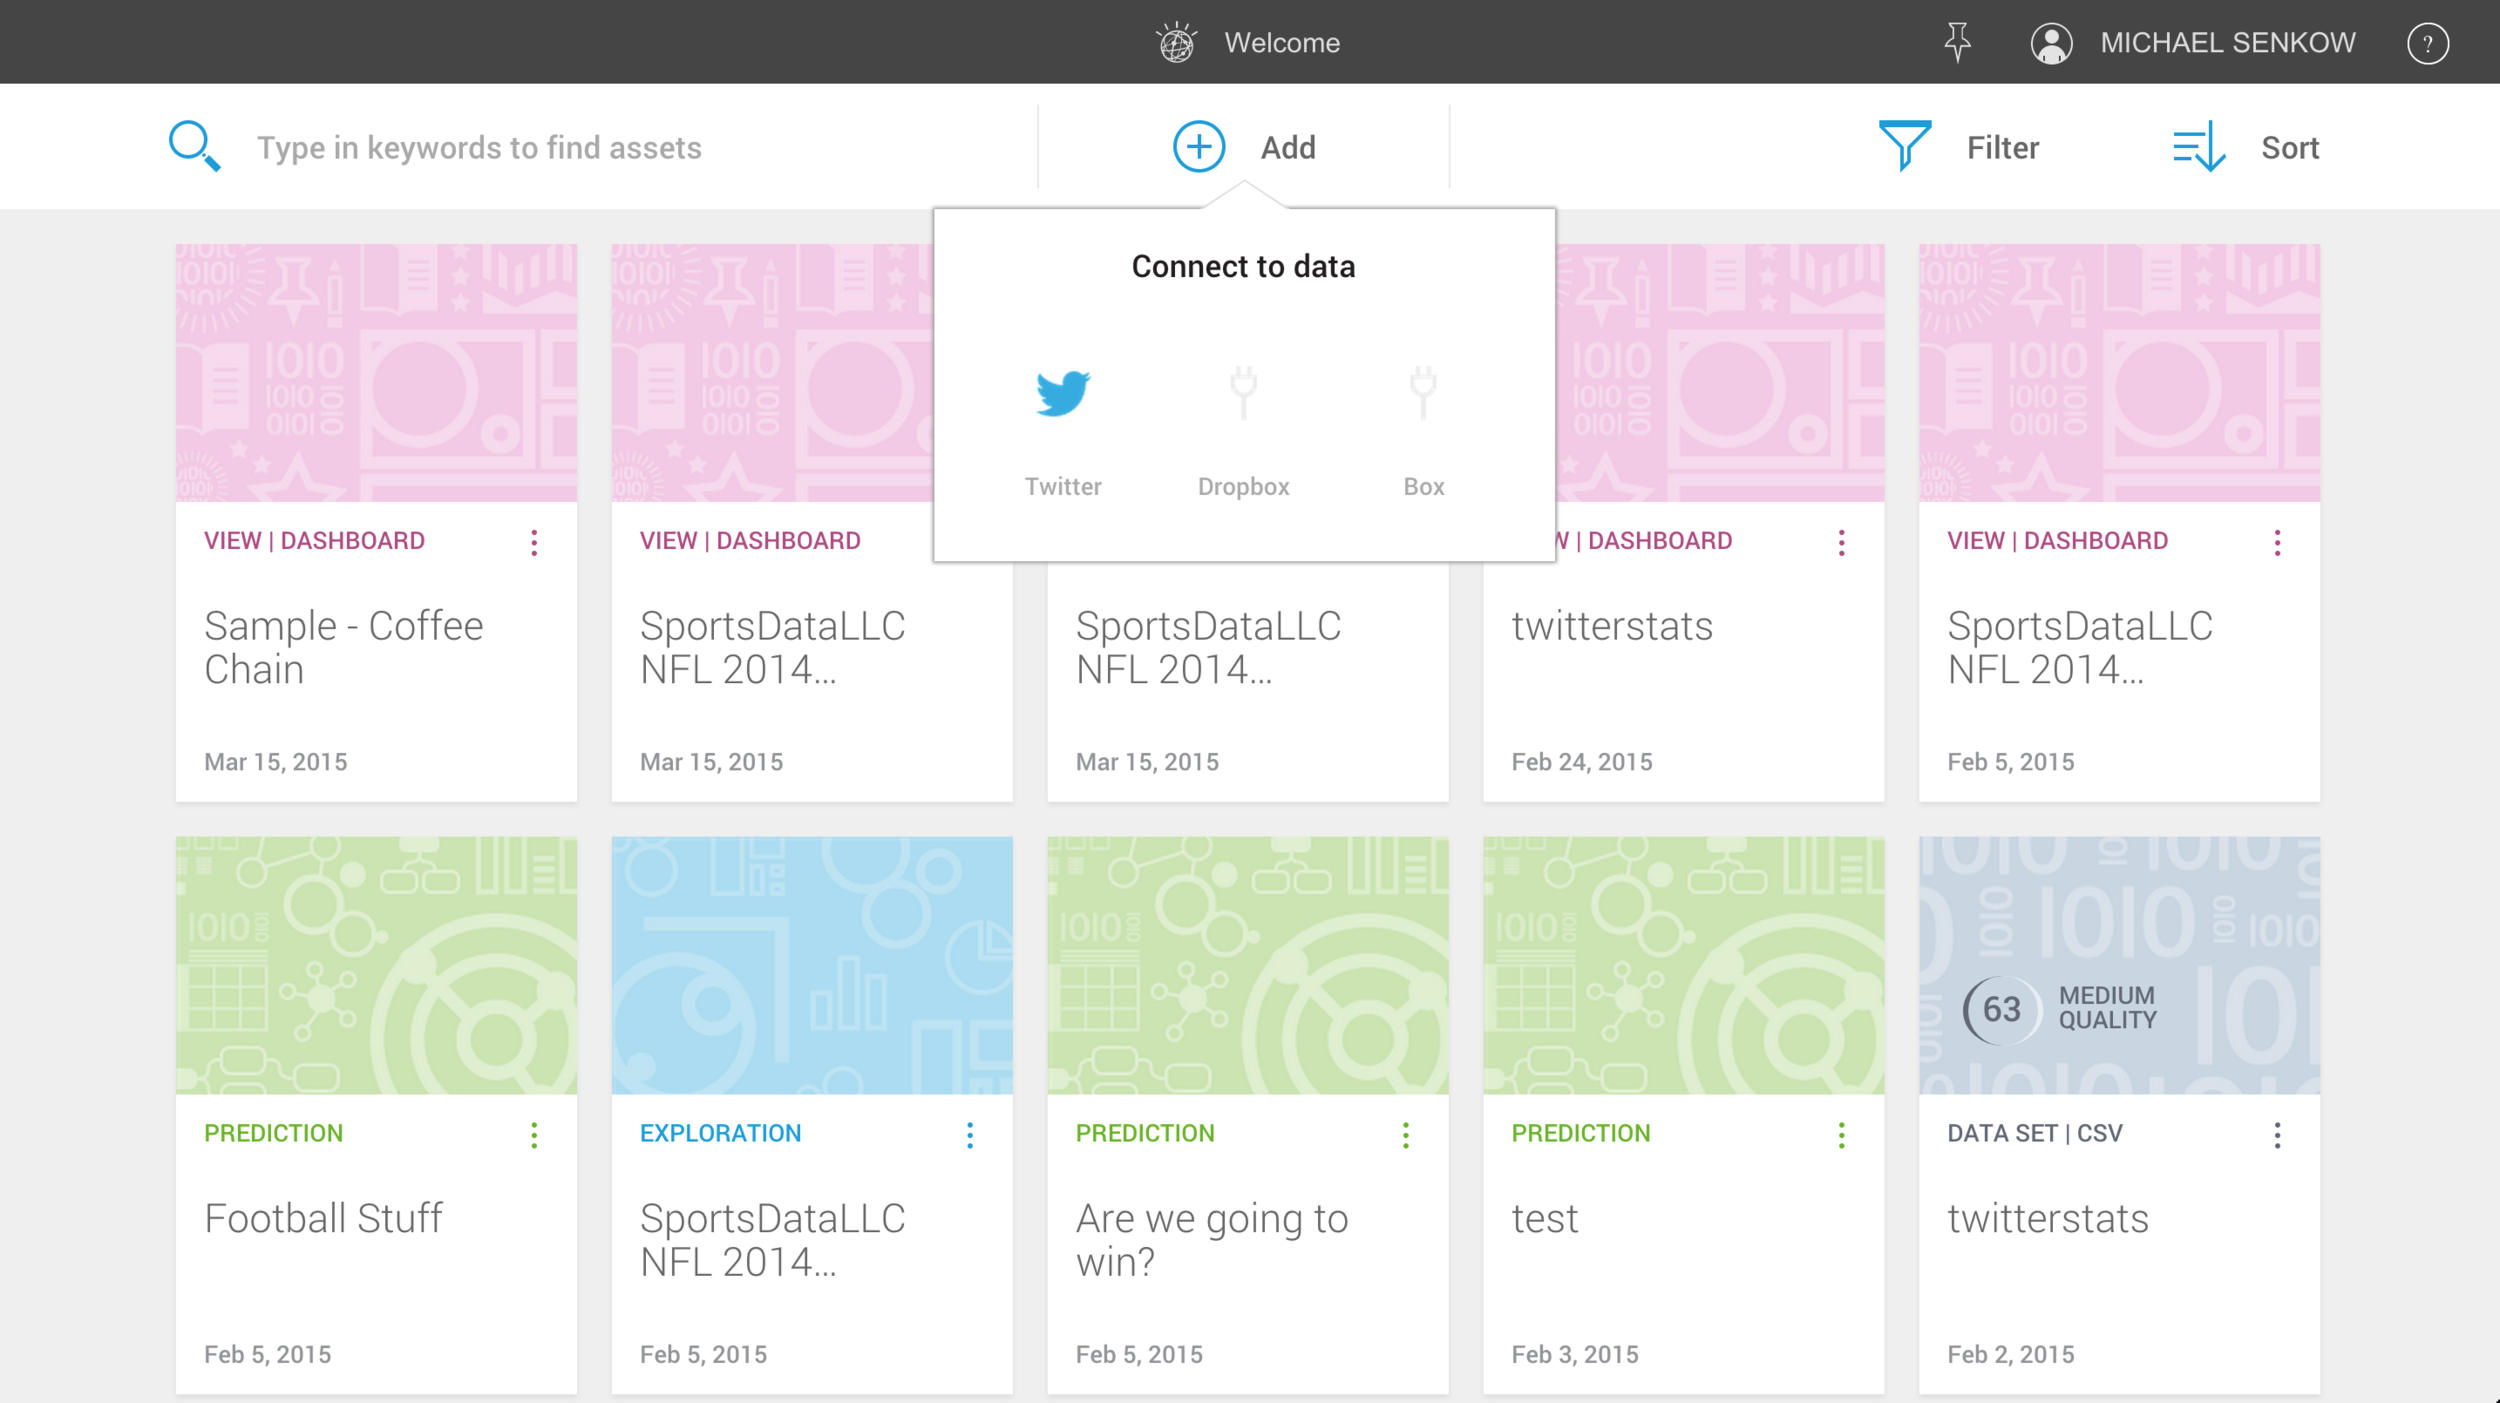Click MICHAEL SENKOW account name
This screenshot has height=1403, width=2500.
(x=2228, y=42)
